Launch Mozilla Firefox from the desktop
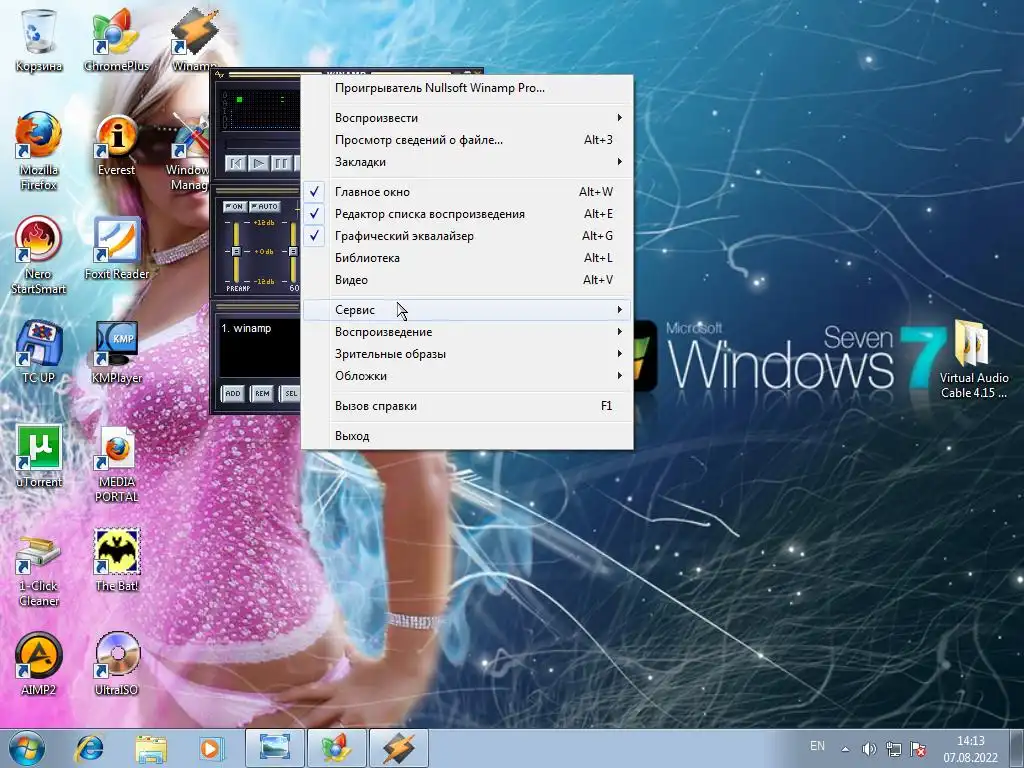This screenshot has width=1024, height=768. 39,150
